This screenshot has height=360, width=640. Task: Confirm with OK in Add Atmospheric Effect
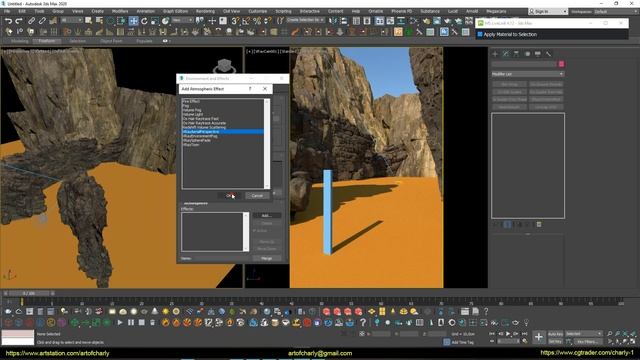229,196
